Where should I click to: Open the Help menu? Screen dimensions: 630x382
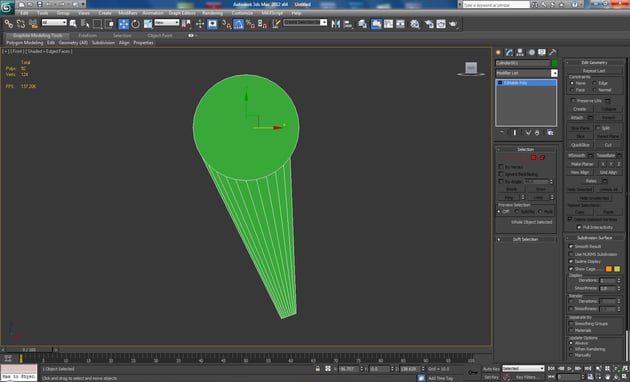pyautogui.click(x=296, y=13)
